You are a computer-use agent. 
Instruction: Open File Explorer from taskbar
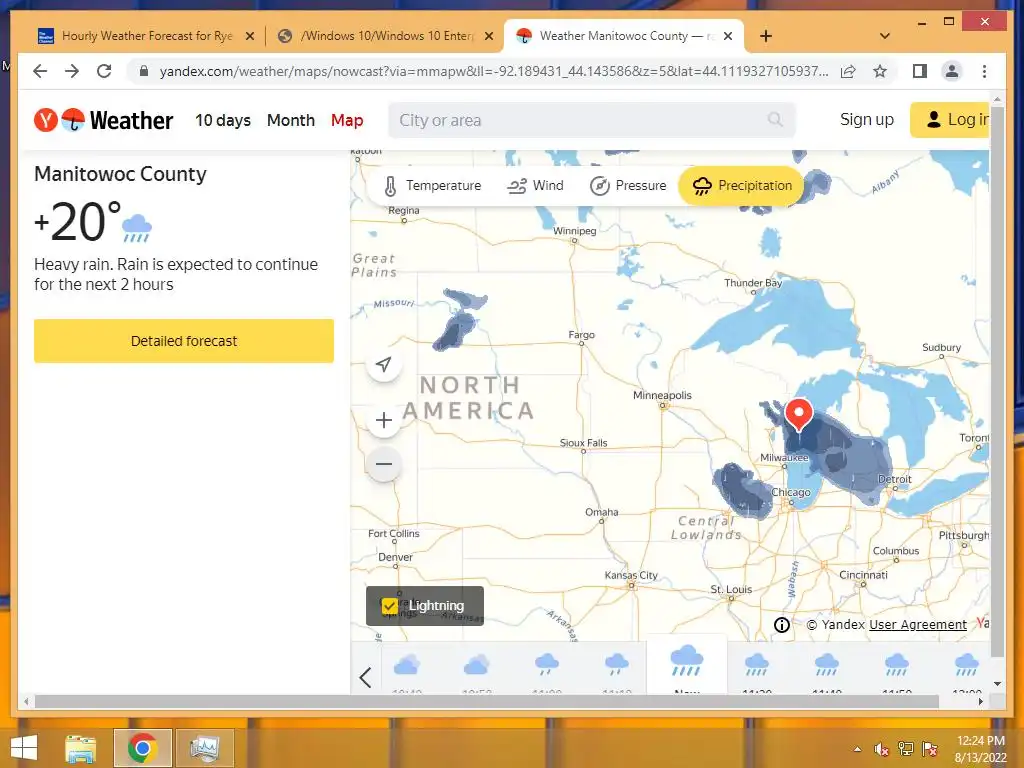click(x=80, y=748)
